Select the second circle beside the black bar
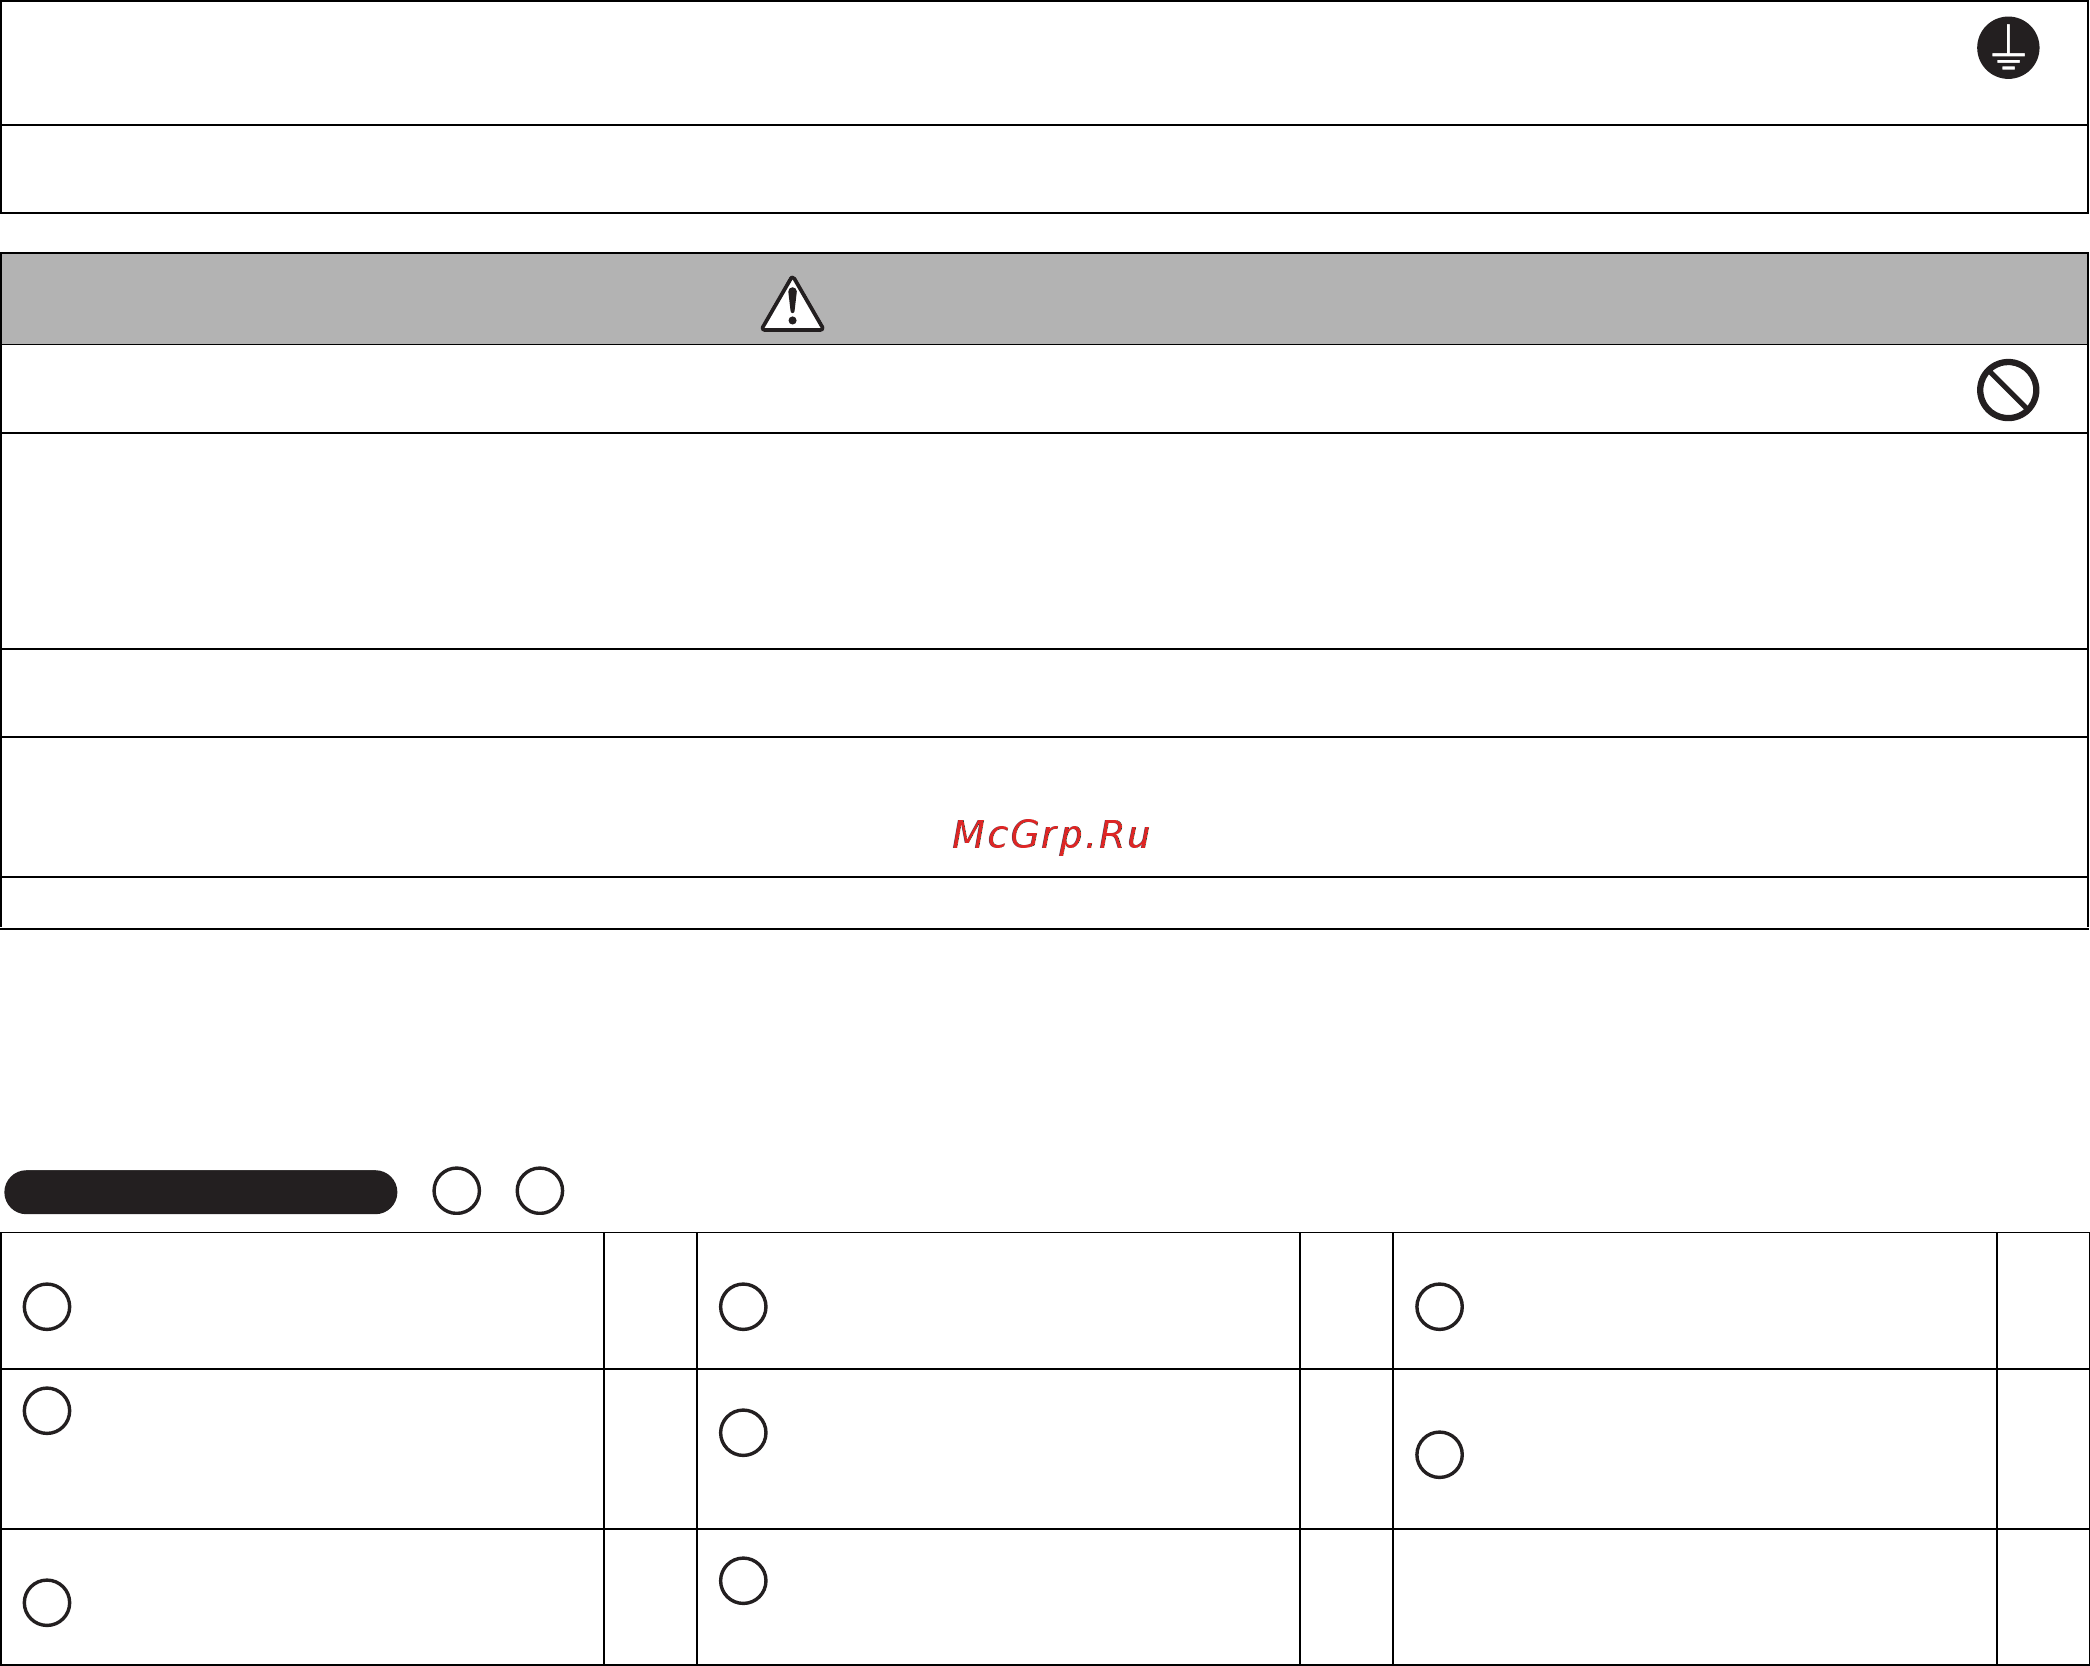Image resolution: width=2090 pixels, height=1666 pixels. point(540,1191)
